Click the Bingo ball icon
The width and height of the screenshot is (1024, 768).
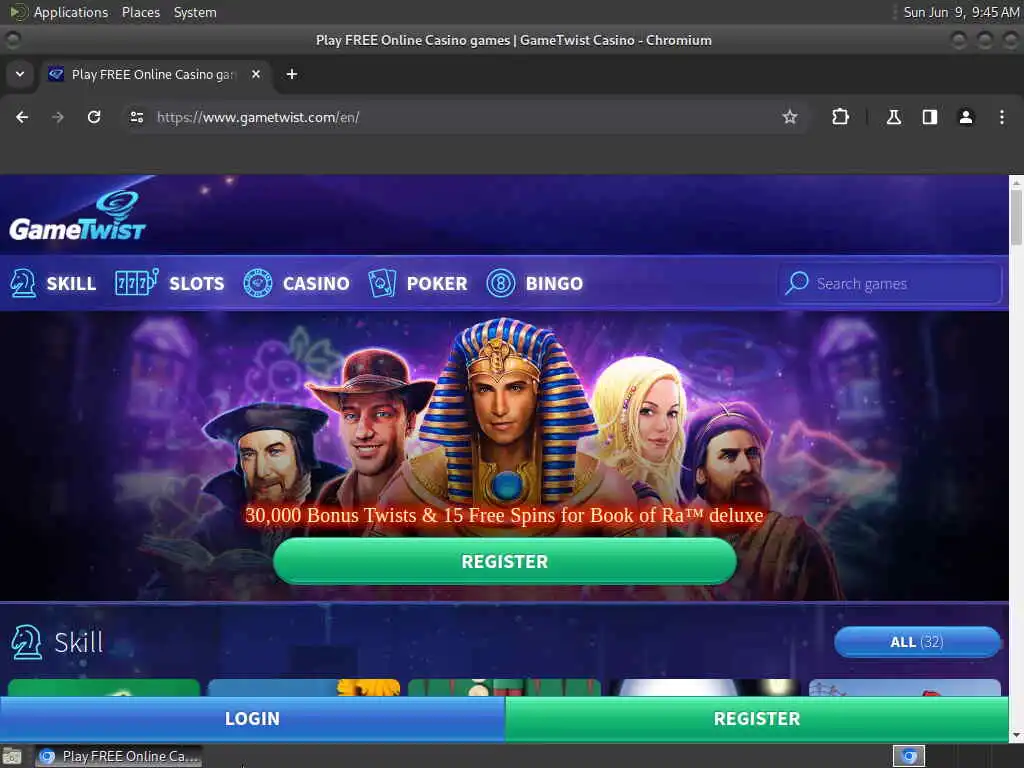point(501,283)
